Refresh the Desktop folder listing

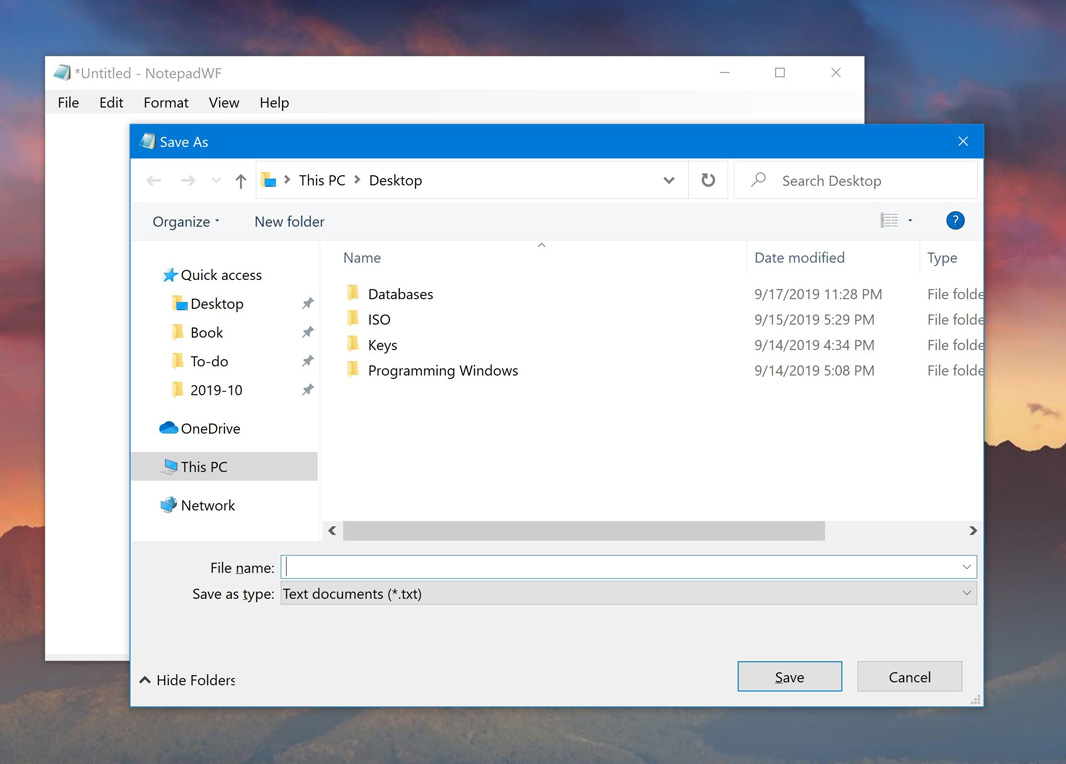708,181
